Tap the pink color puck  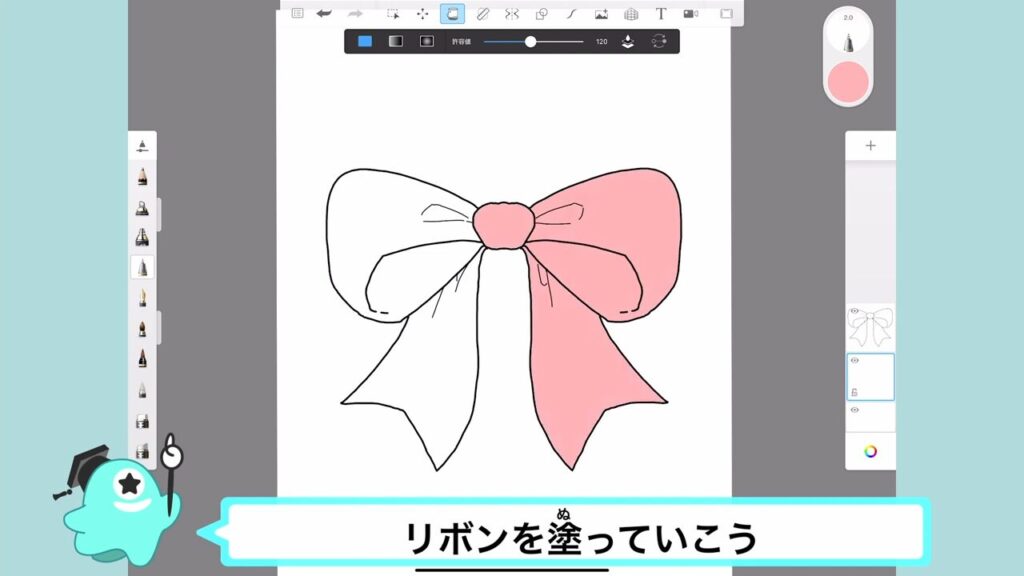(847, 81)
